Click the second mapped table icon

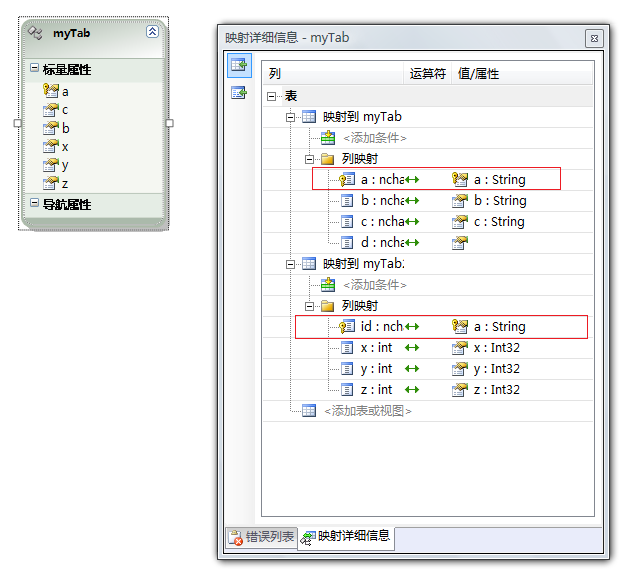pos(309,264)
